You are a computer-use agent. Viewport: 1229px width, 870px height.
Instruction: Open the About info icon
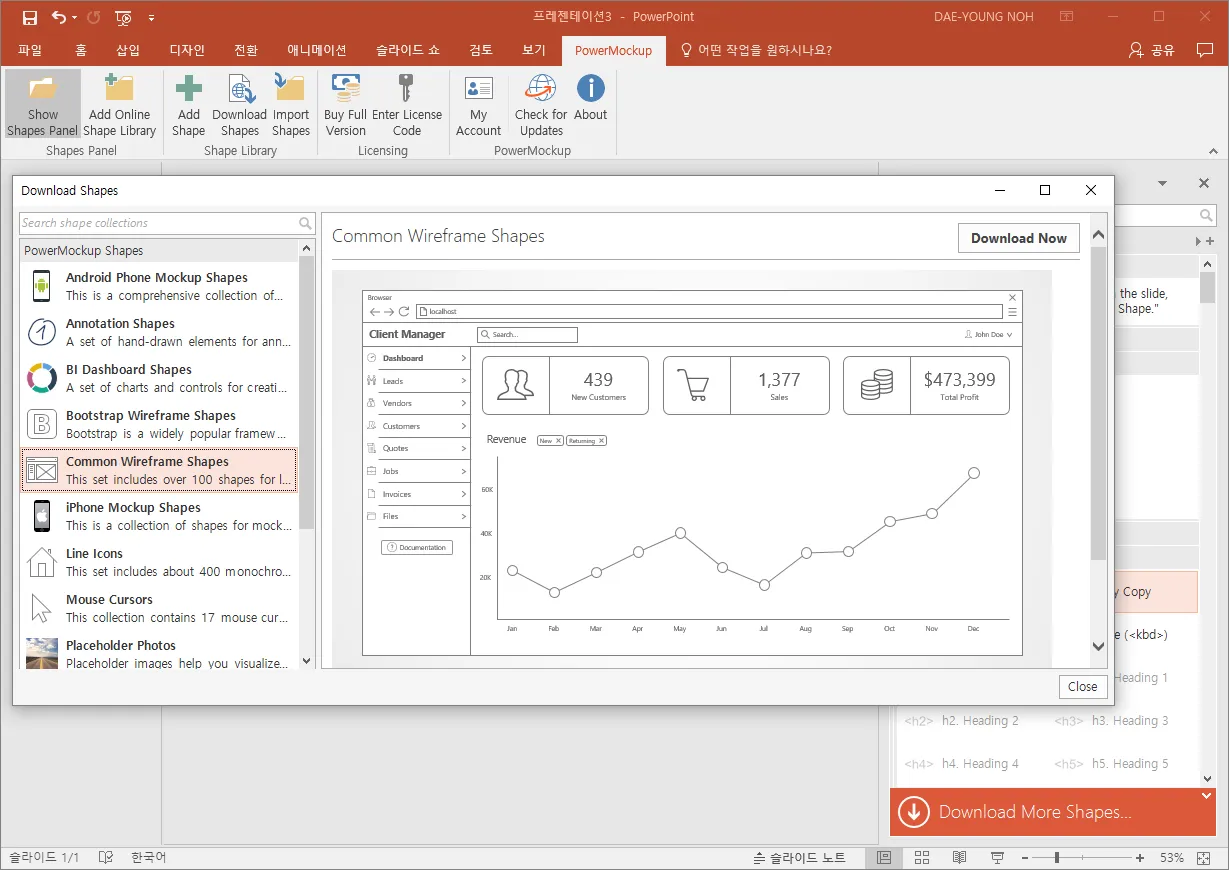(x=590, y=90)
